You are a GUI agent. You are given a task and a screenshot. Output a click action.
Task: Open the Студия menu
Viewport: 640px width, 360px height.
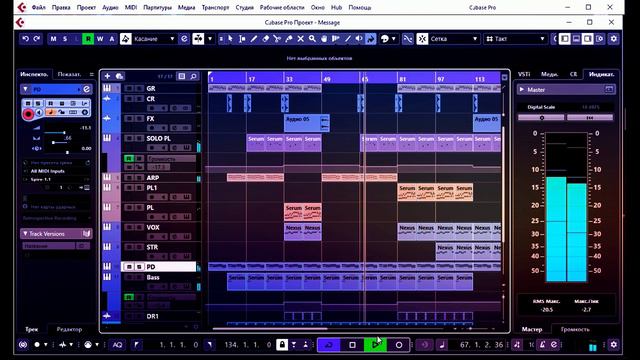click(x=244, y=7)
